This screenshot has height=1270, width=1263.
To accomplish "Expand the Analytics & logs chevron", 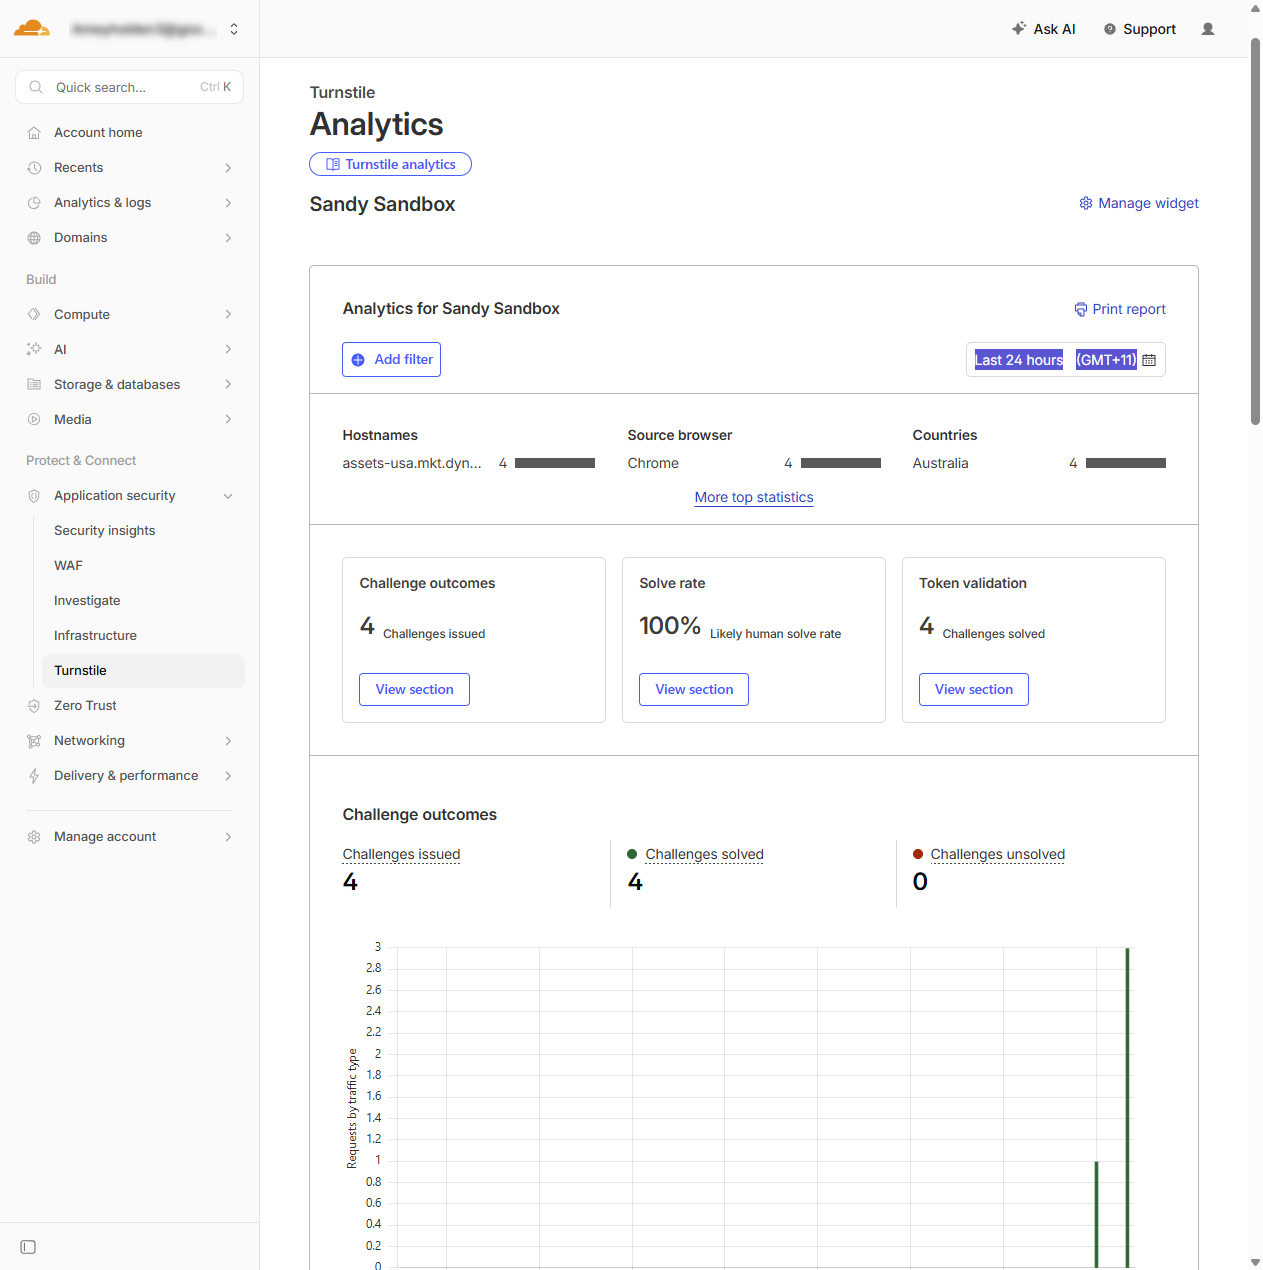I will [x=228, y=203].
